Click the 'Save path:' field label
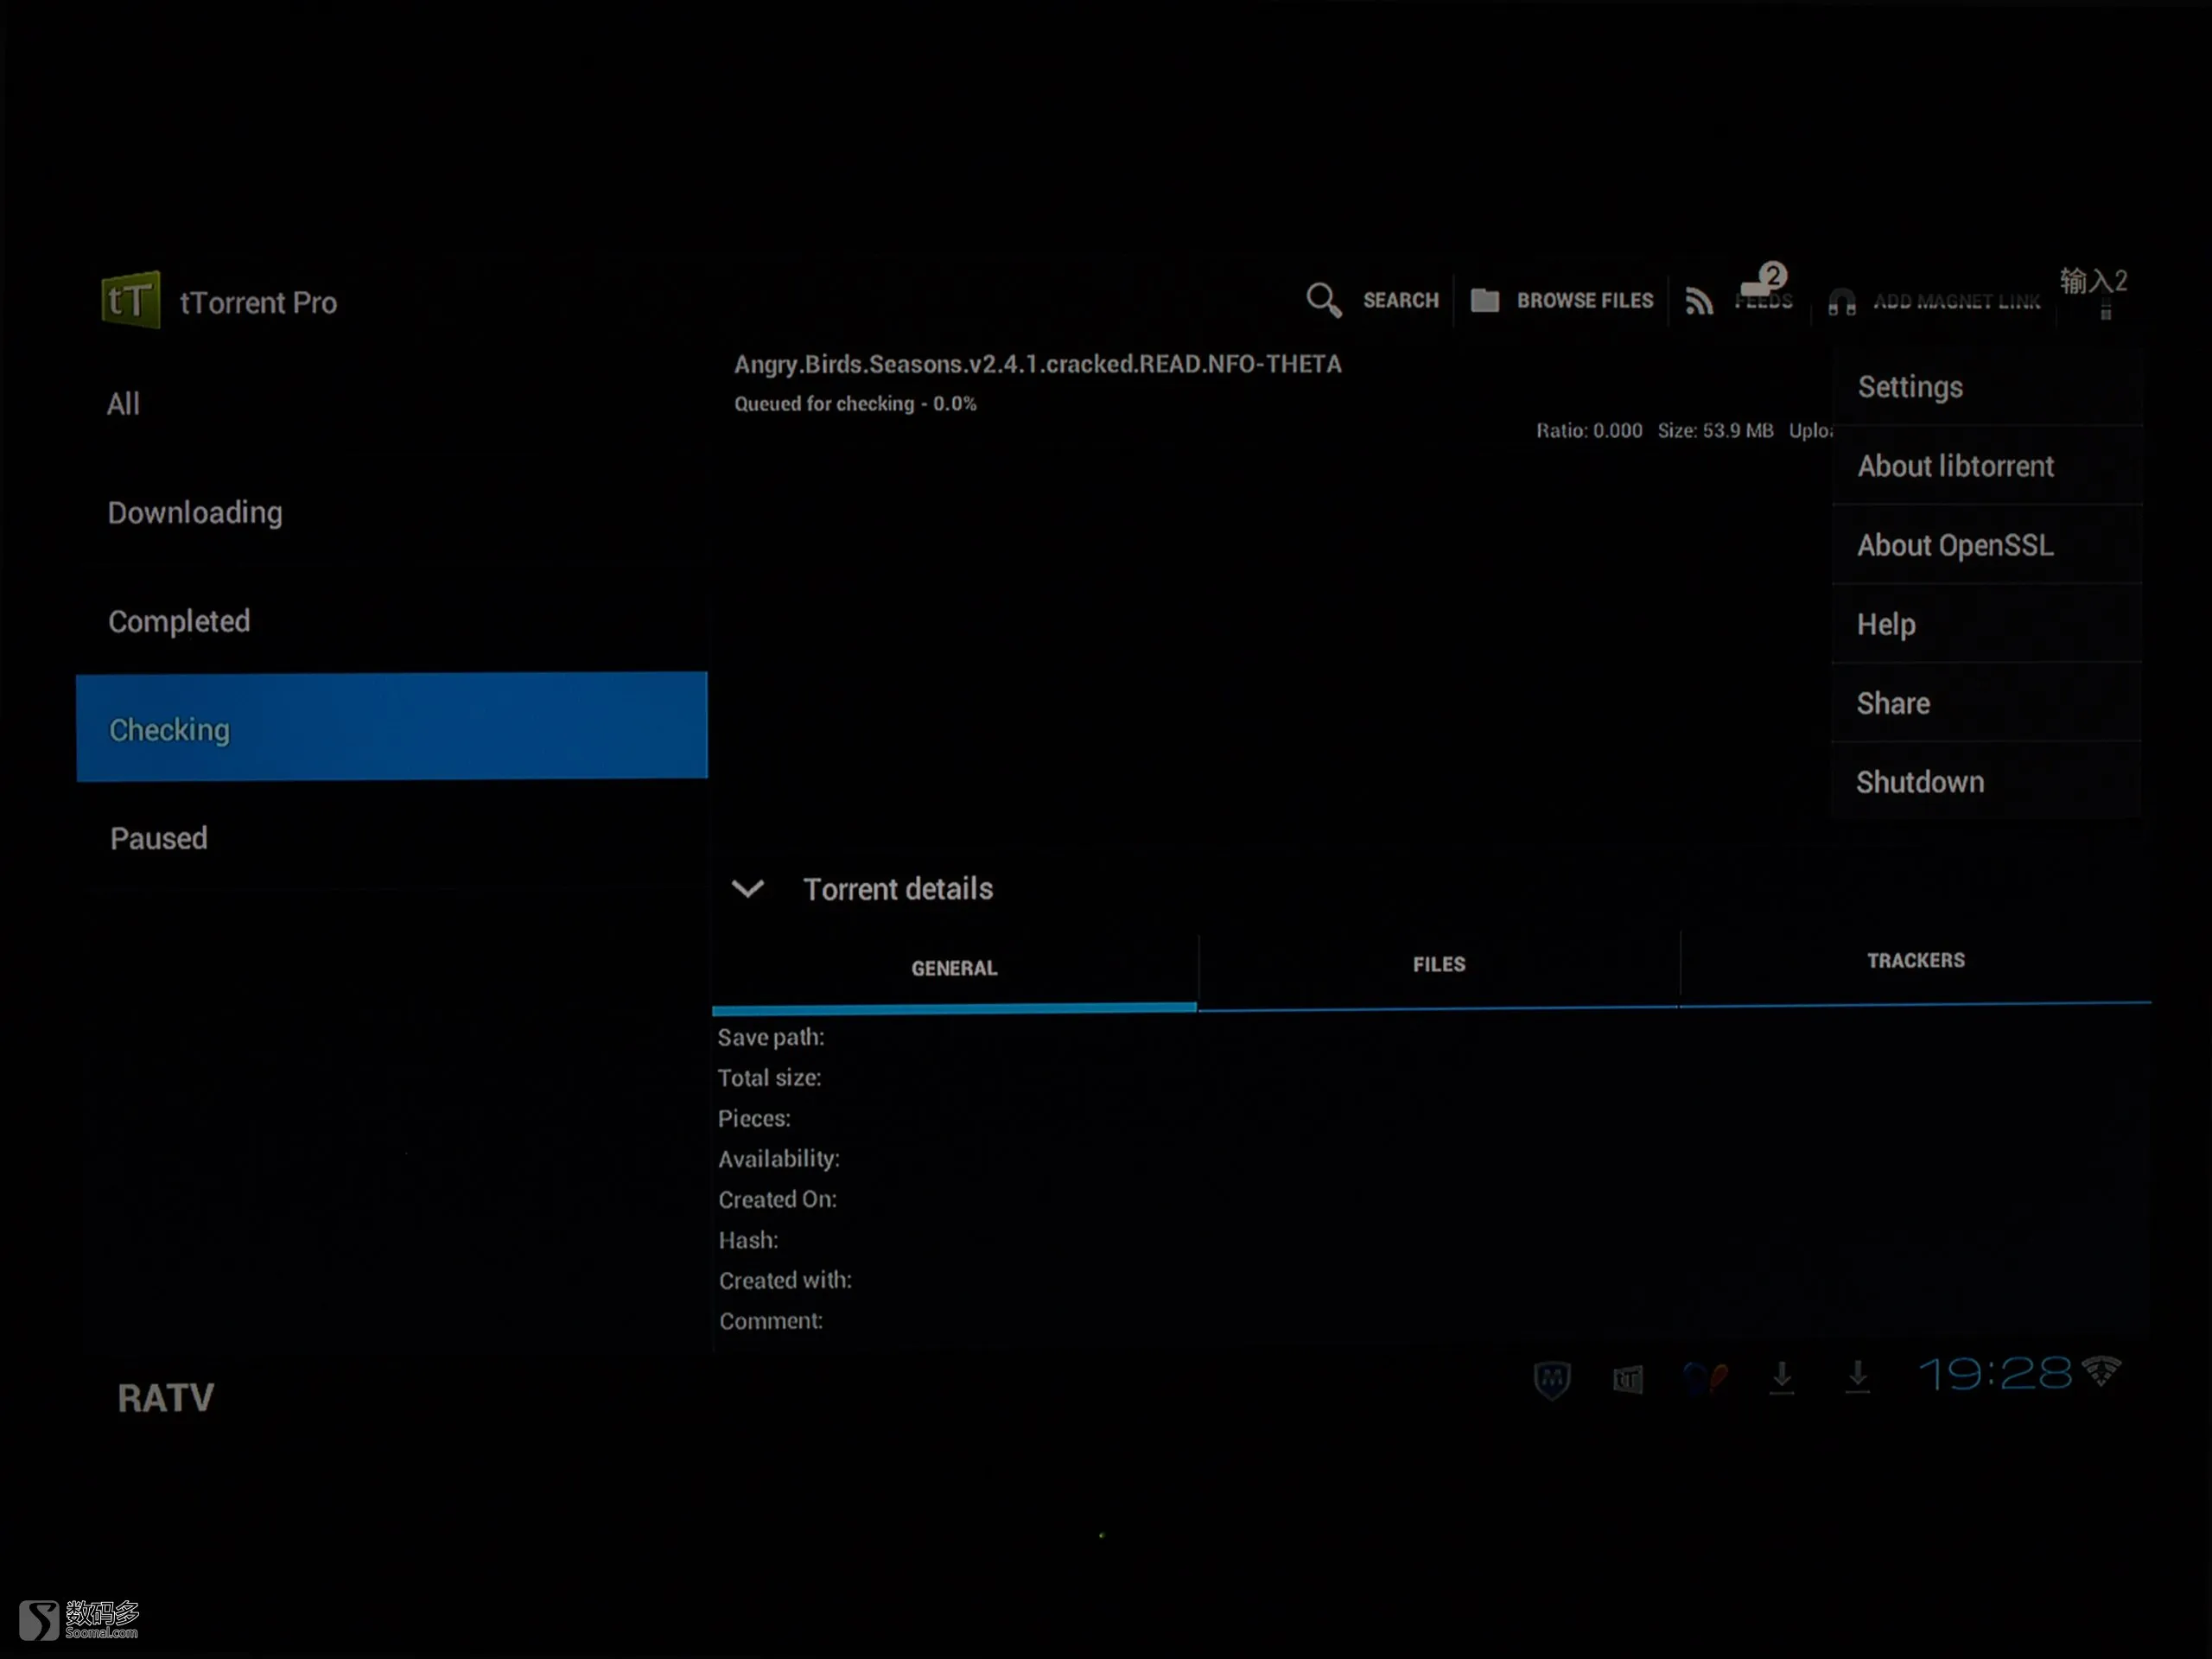 pyautogui.click(x=771, y=1038)
